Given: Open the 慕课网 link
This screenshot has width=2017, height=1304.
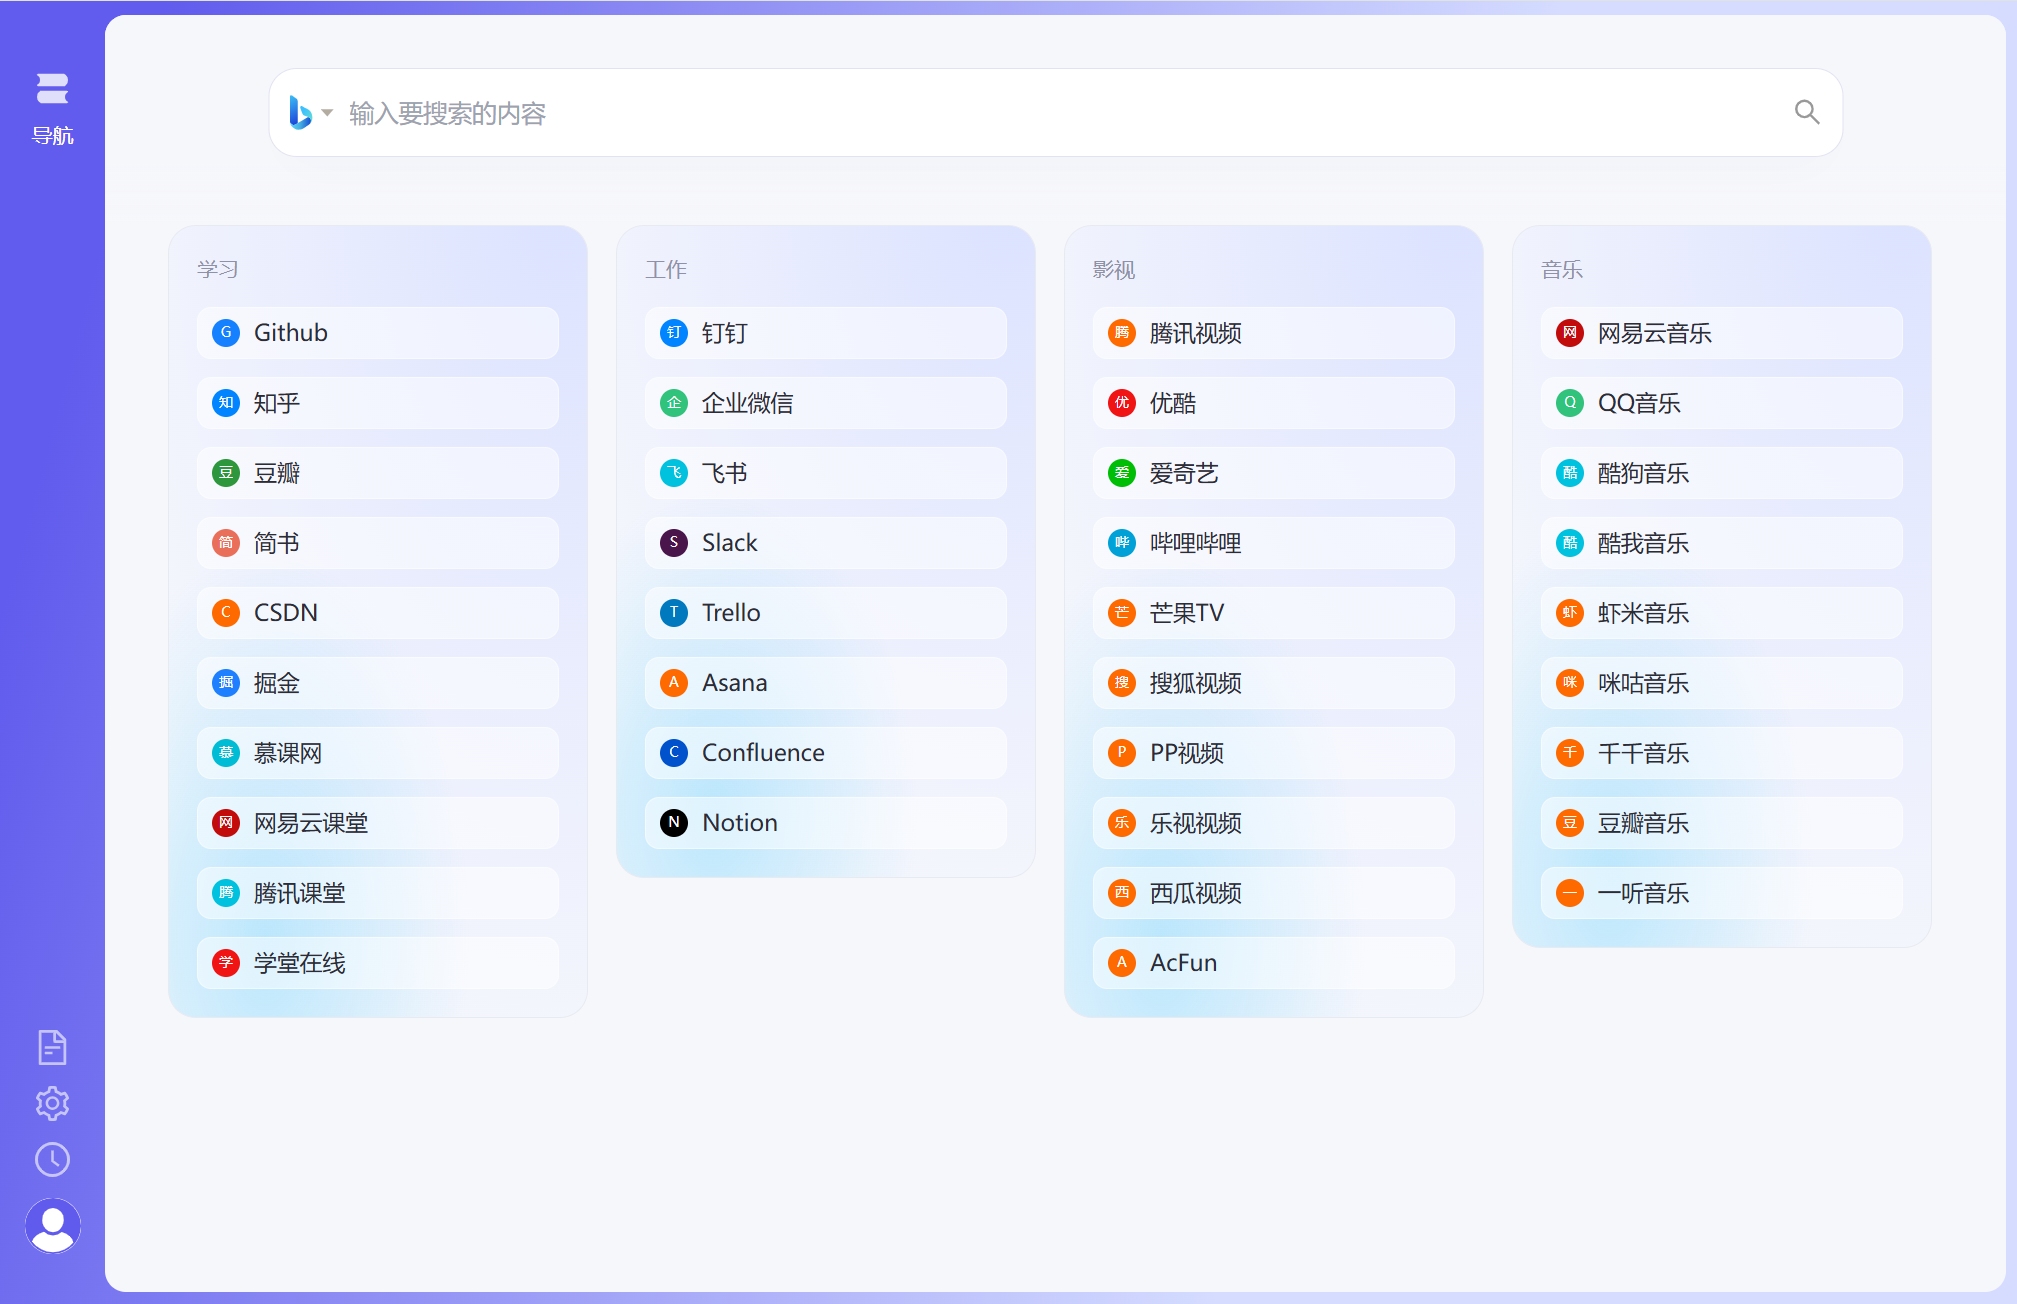Looking at the screenshot, I should pyautogui.click(x=378, y=753).
